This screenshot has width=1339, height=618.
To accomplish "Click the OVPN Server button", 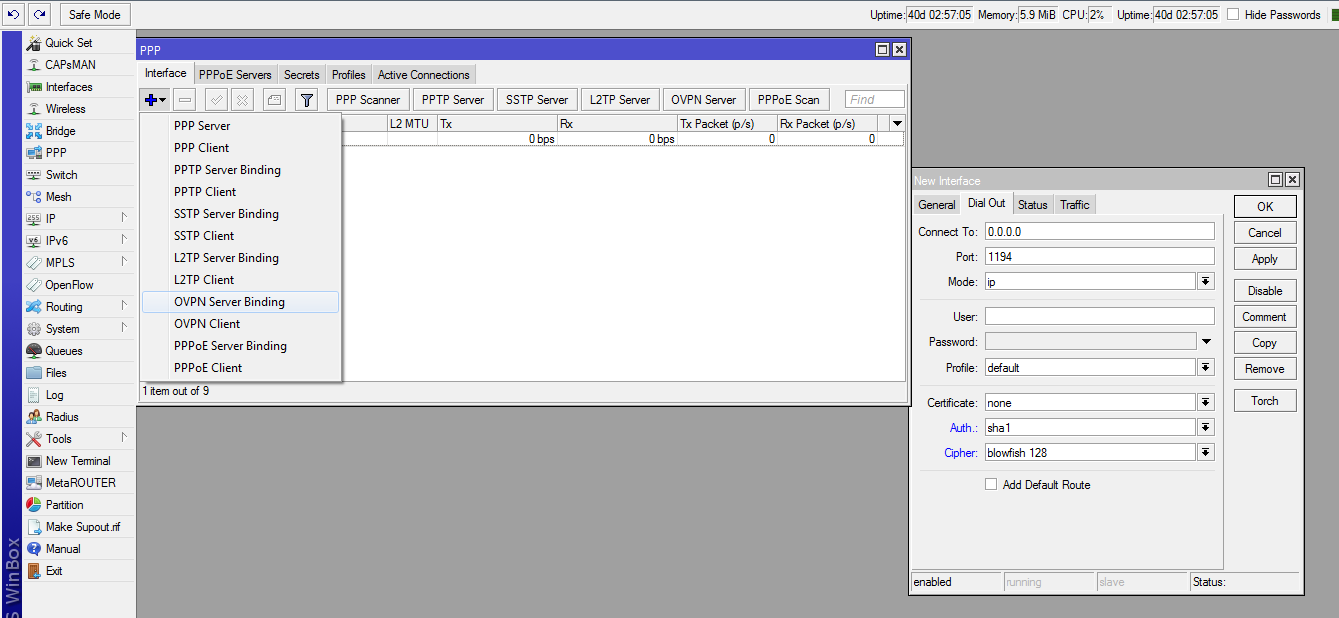I will click(x=704, y=100).
